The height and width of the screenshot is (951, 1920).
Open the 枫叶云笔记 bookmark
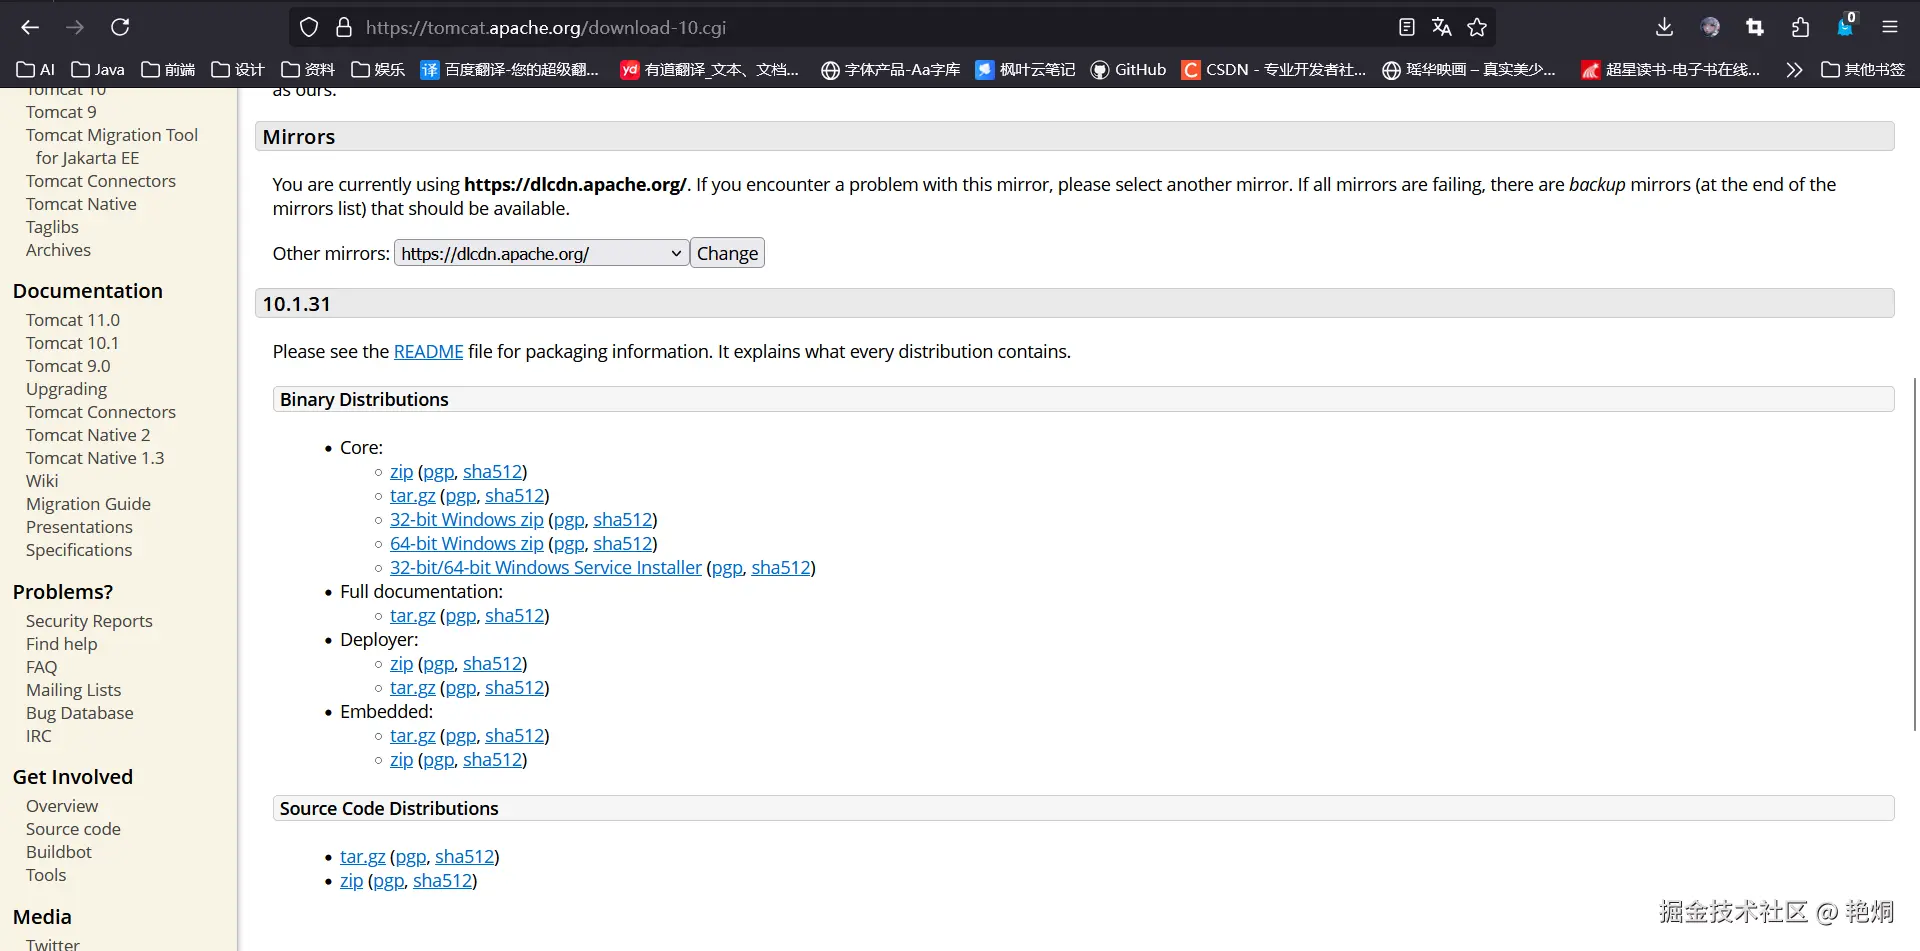[x=1026, y=69]
